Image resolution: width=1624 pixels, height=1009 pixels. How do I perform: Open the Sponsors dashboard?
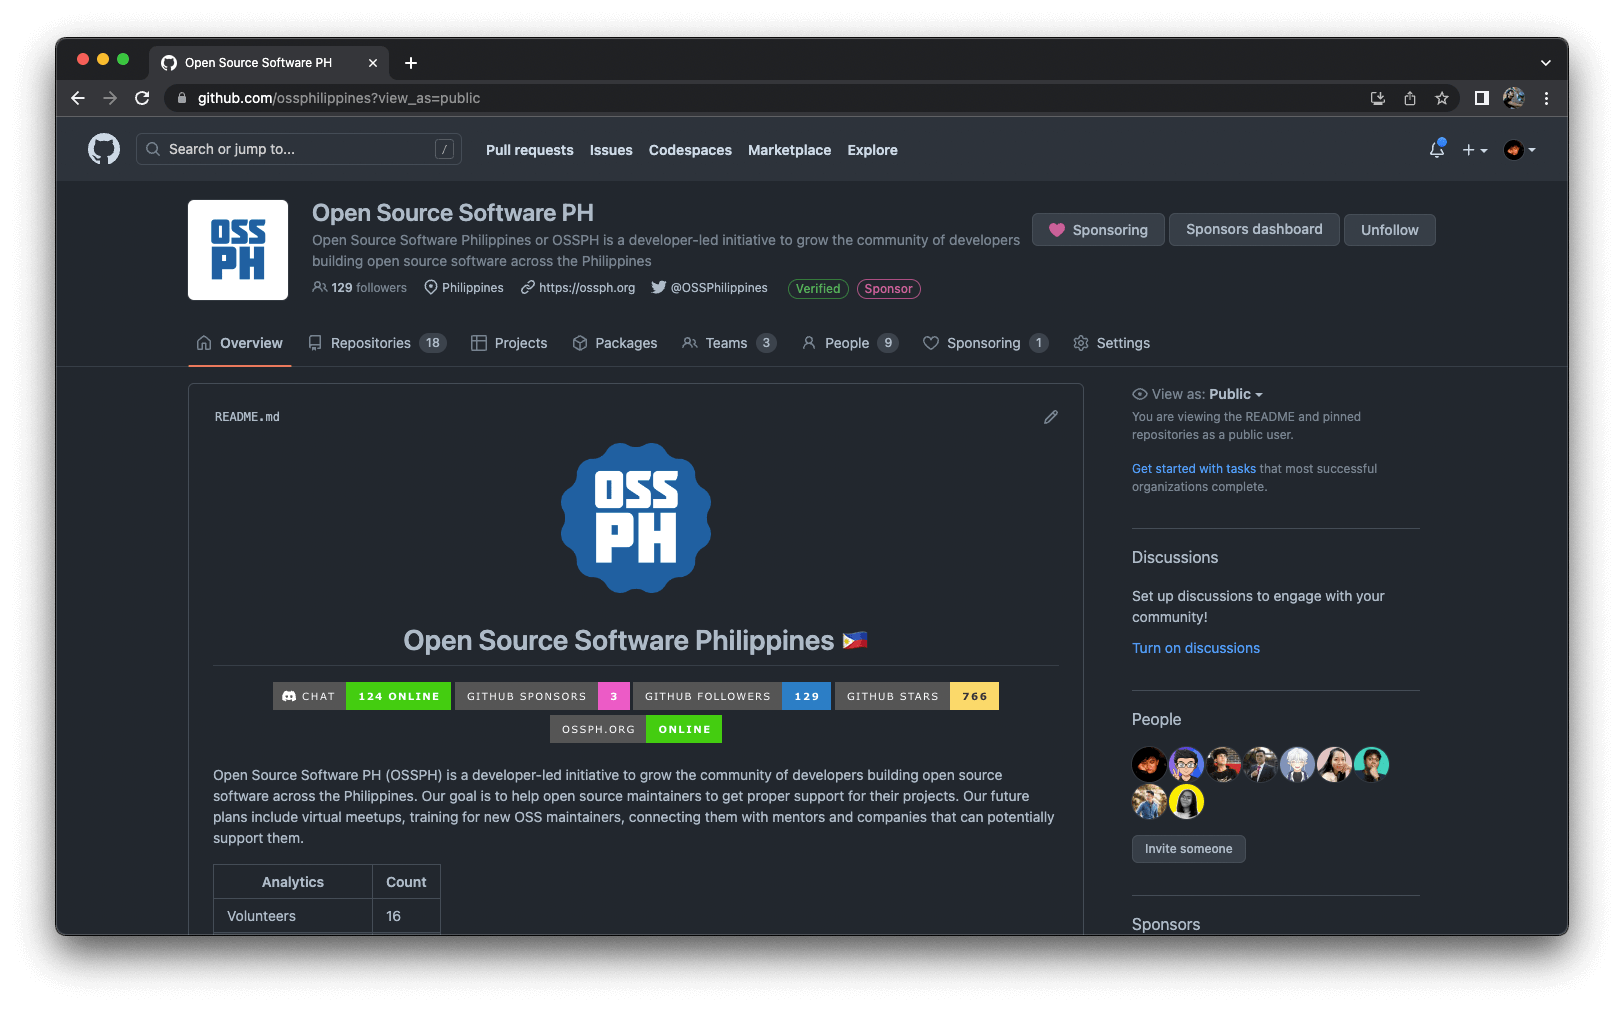[x=1254, y=229]
